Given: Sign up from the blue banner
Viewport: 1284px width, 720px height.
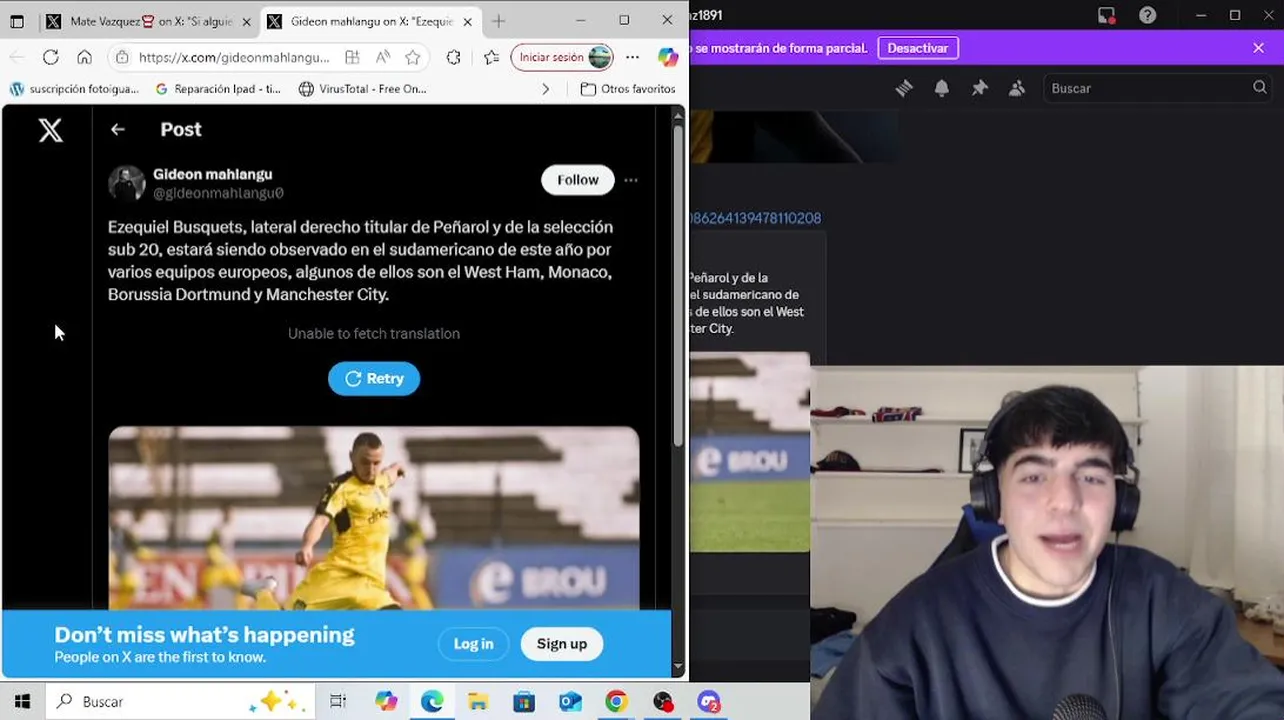Looking at the screenshot, I should (562, 644).
